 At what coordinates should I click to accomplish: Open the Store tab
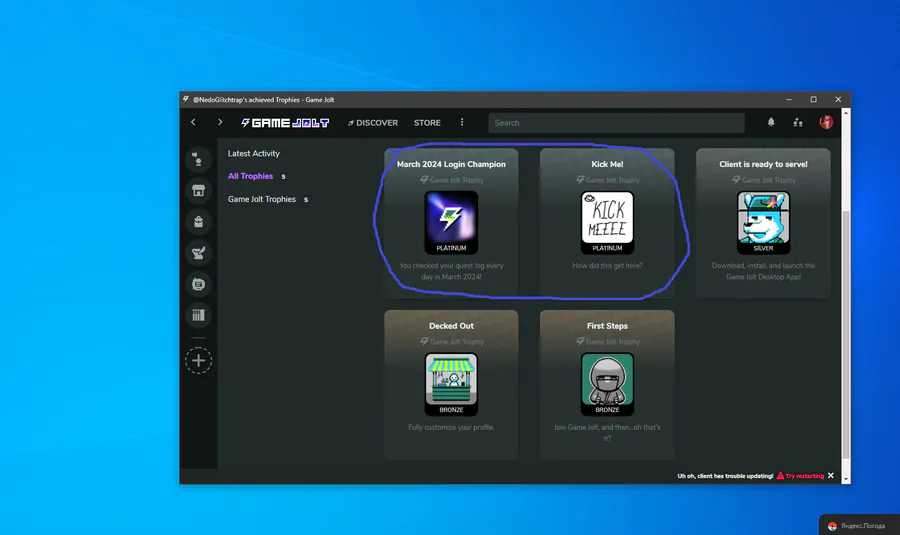tap(427, 123)
